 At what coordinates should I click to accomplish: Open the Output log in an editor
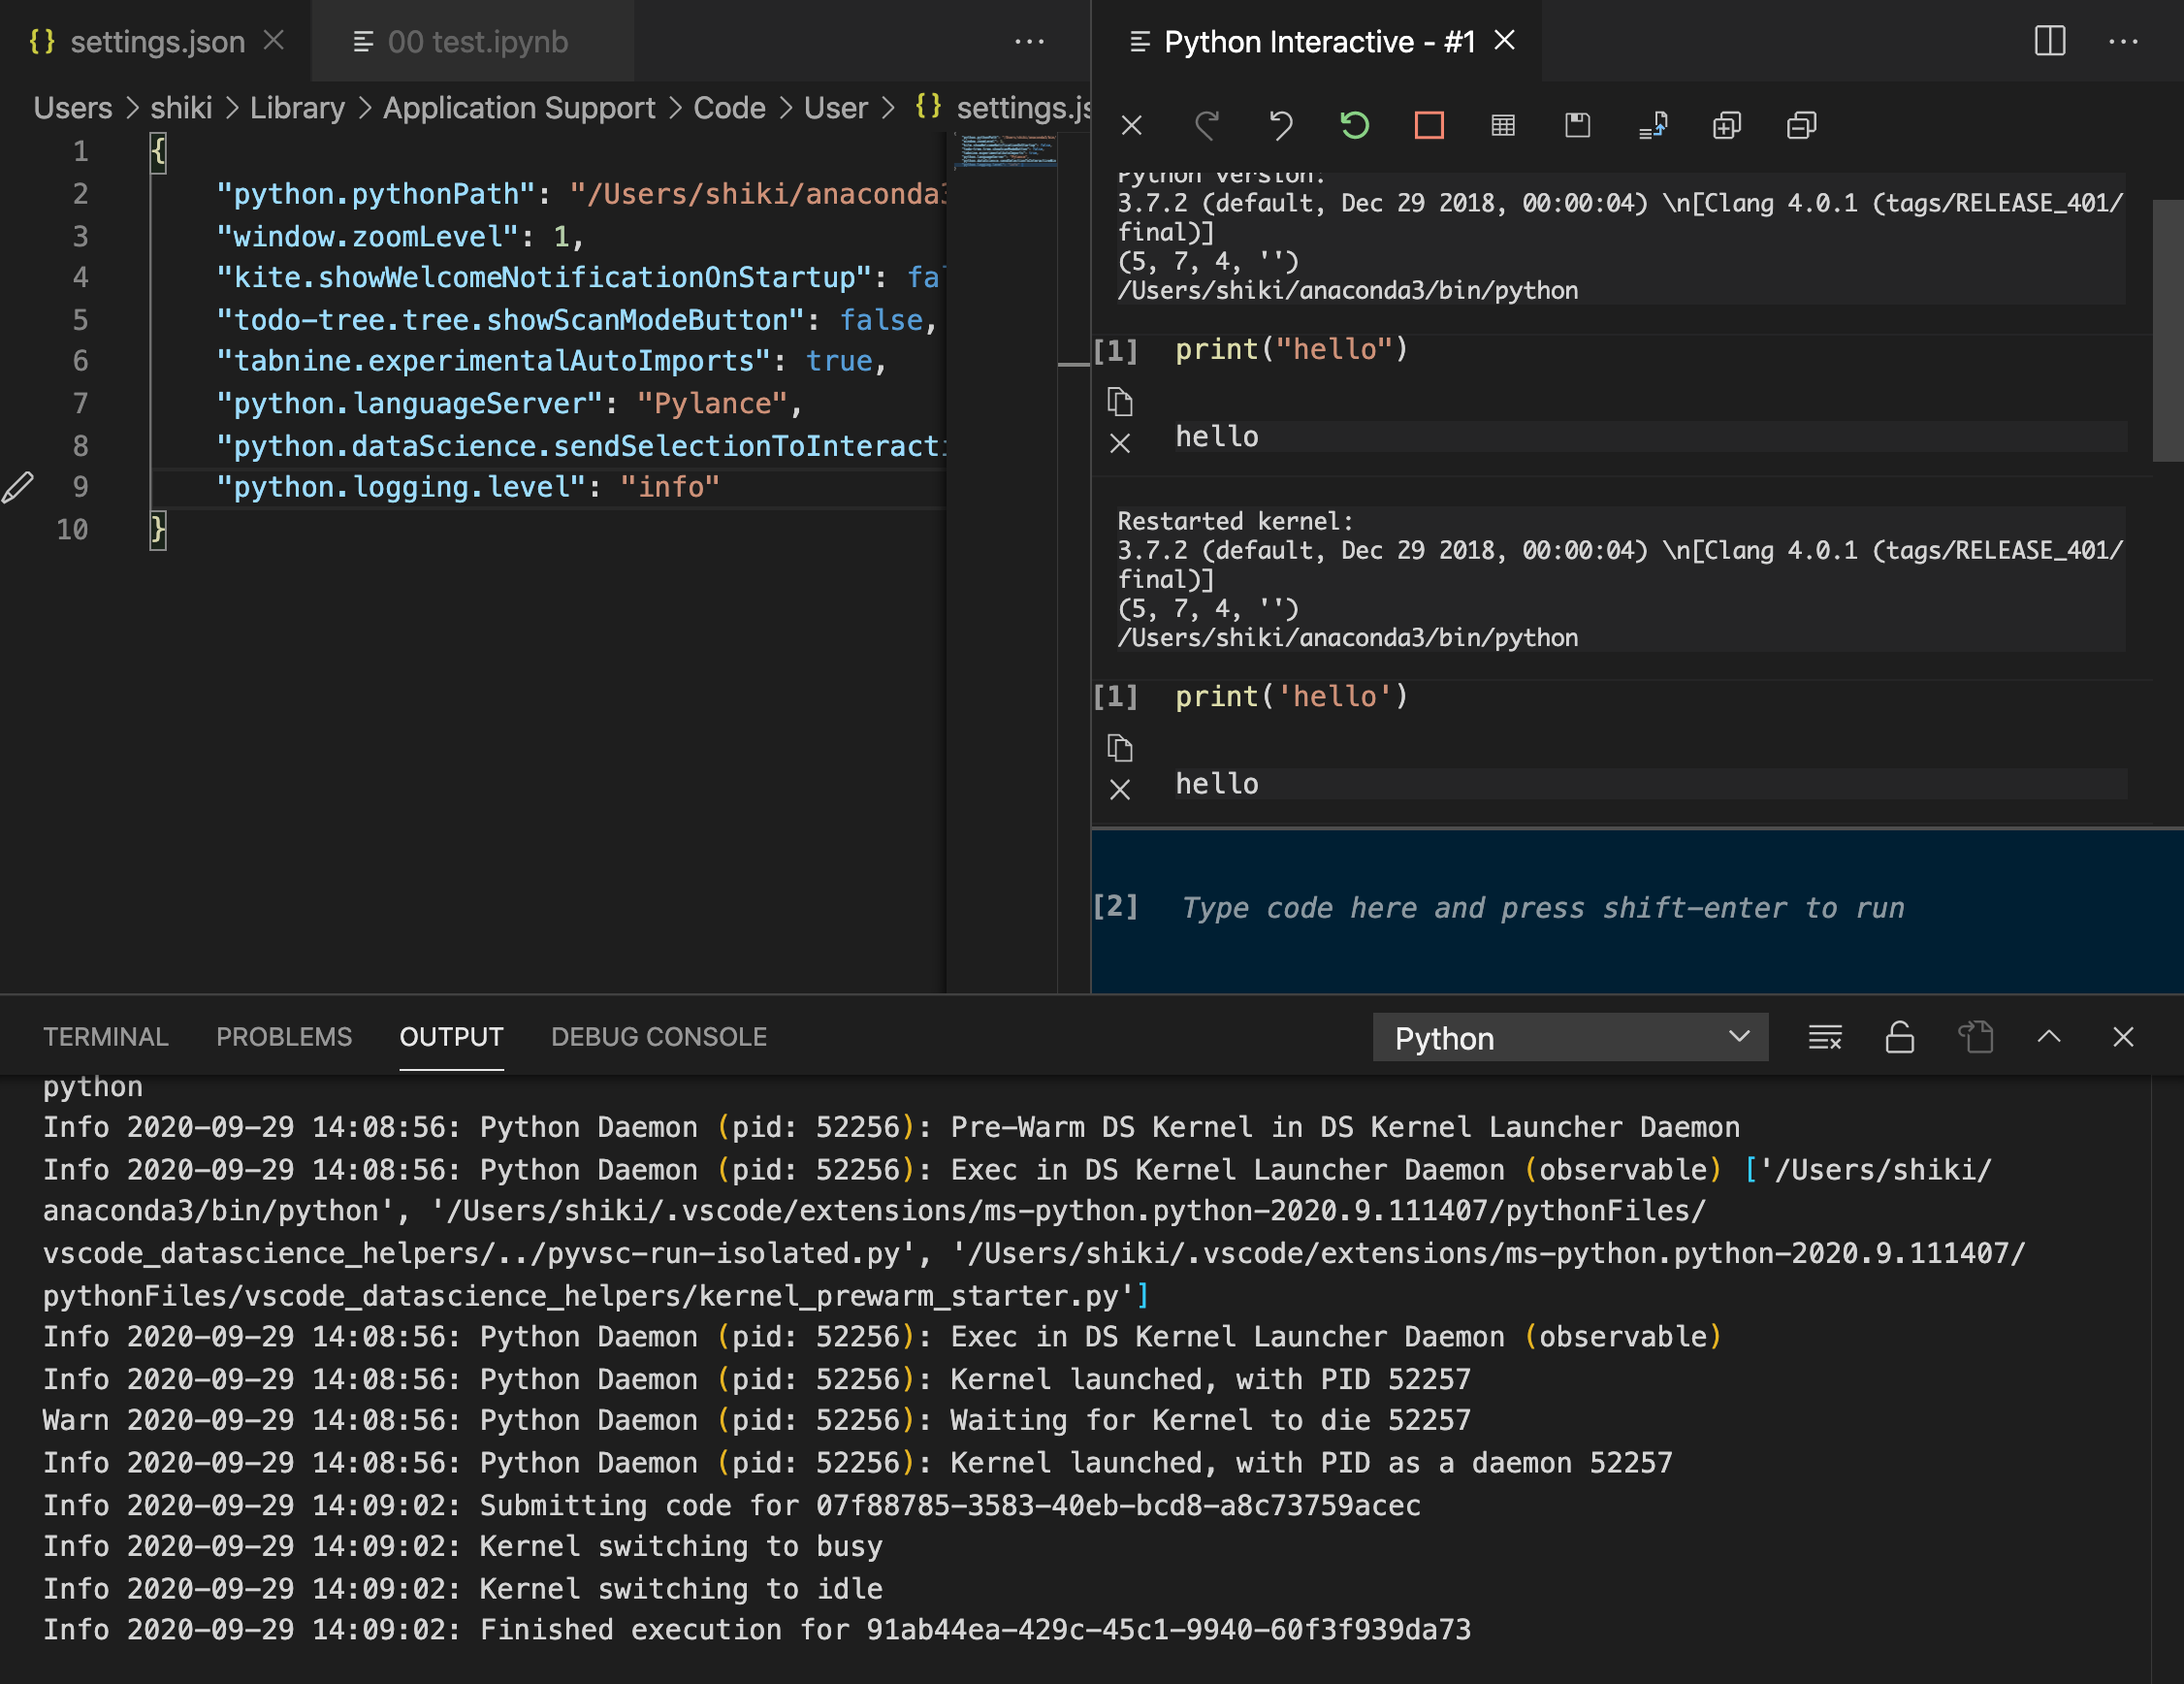point(1978,1037)
